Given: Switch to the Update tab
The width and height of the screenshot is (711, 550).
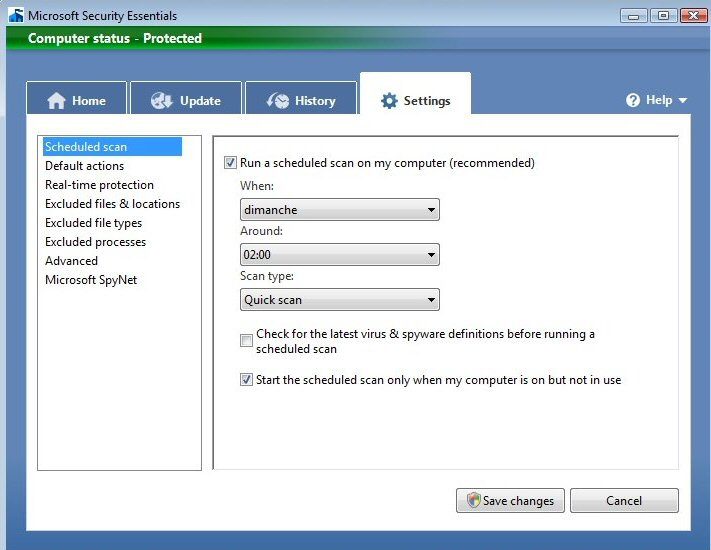Looking at the screenshot, I should pyautogui.click(x=186, y=97).
